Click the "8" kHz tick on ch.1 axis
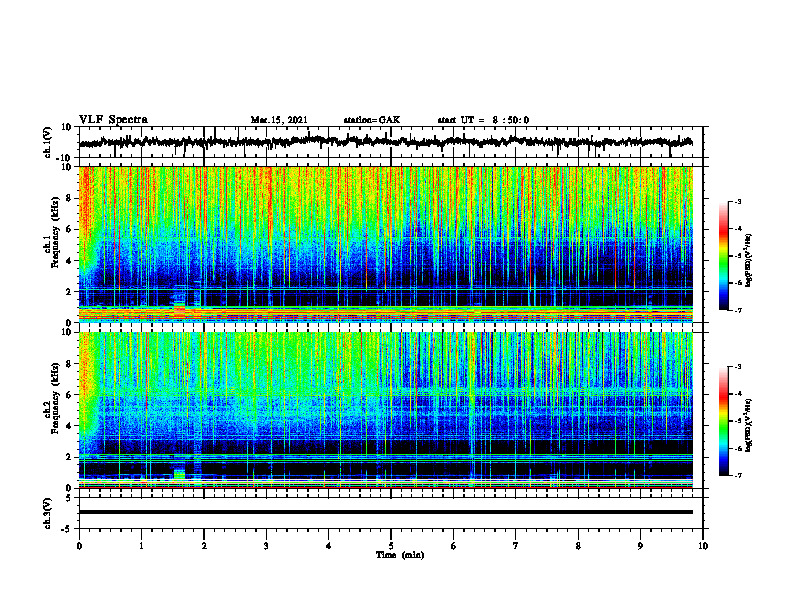This screenshot has width=792, height=612. [70, 198]
